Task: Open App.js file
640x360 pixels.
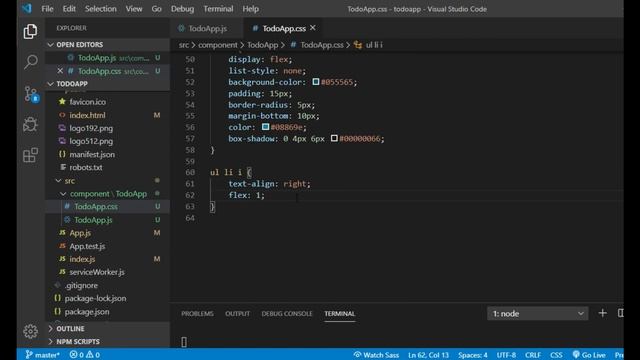Action: [x=80, y=233]
